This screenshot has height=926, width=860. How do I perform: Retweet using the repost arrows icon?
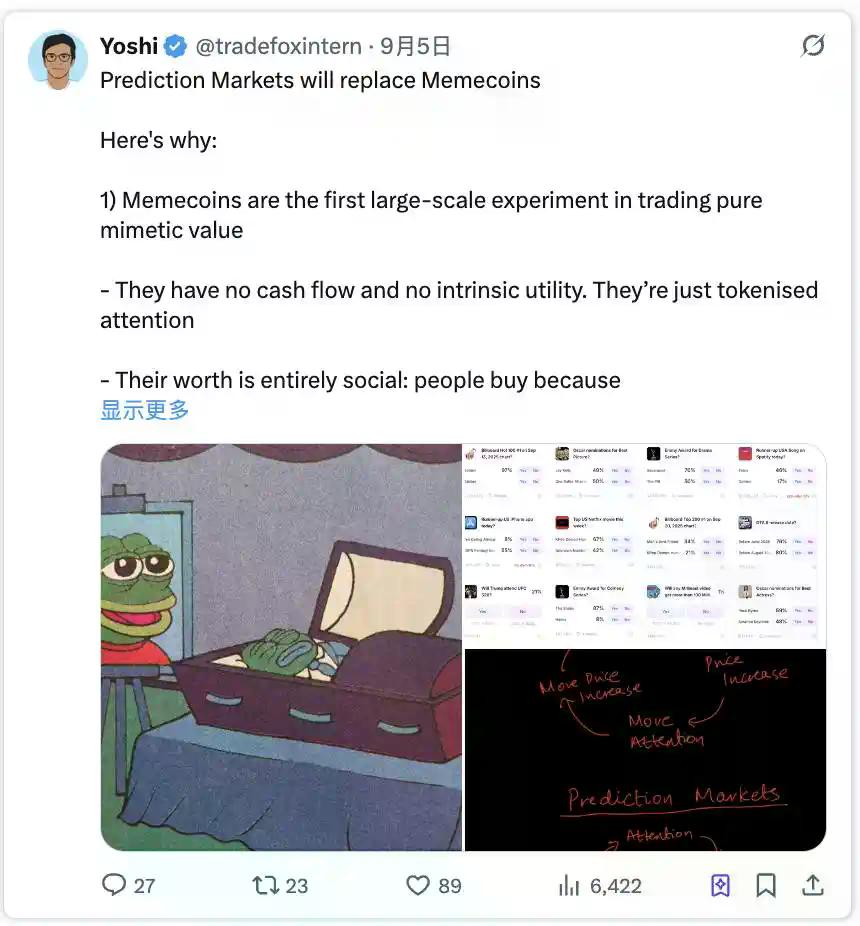(264, 885)
